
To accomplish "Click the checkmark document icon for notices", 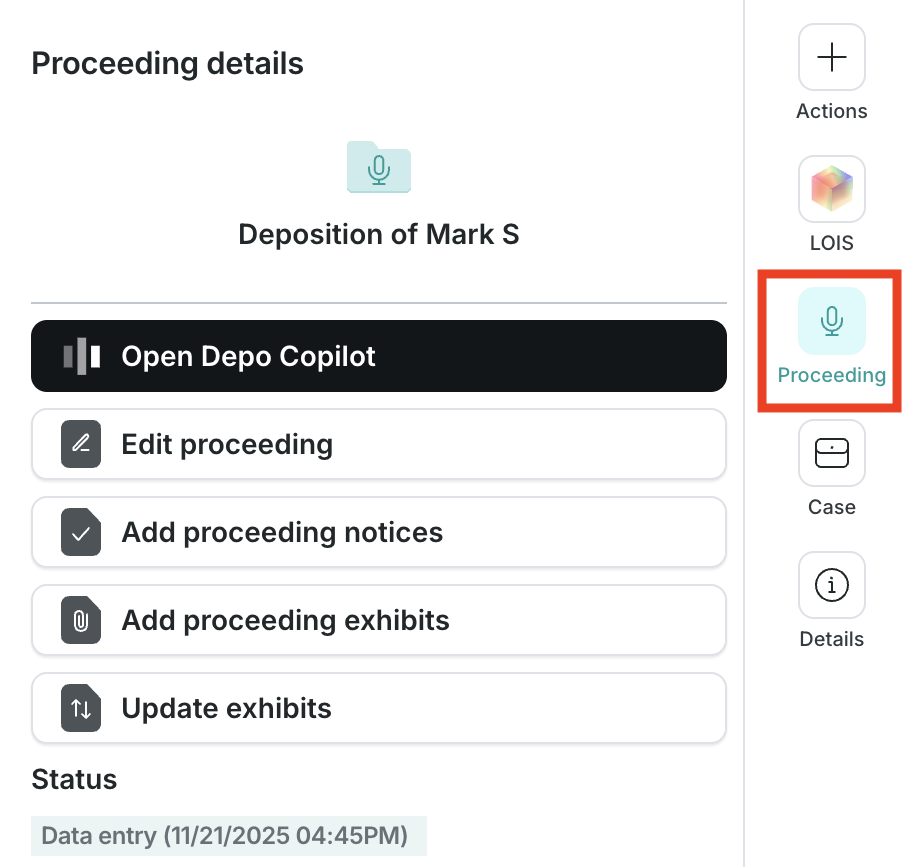I will 81,532.
